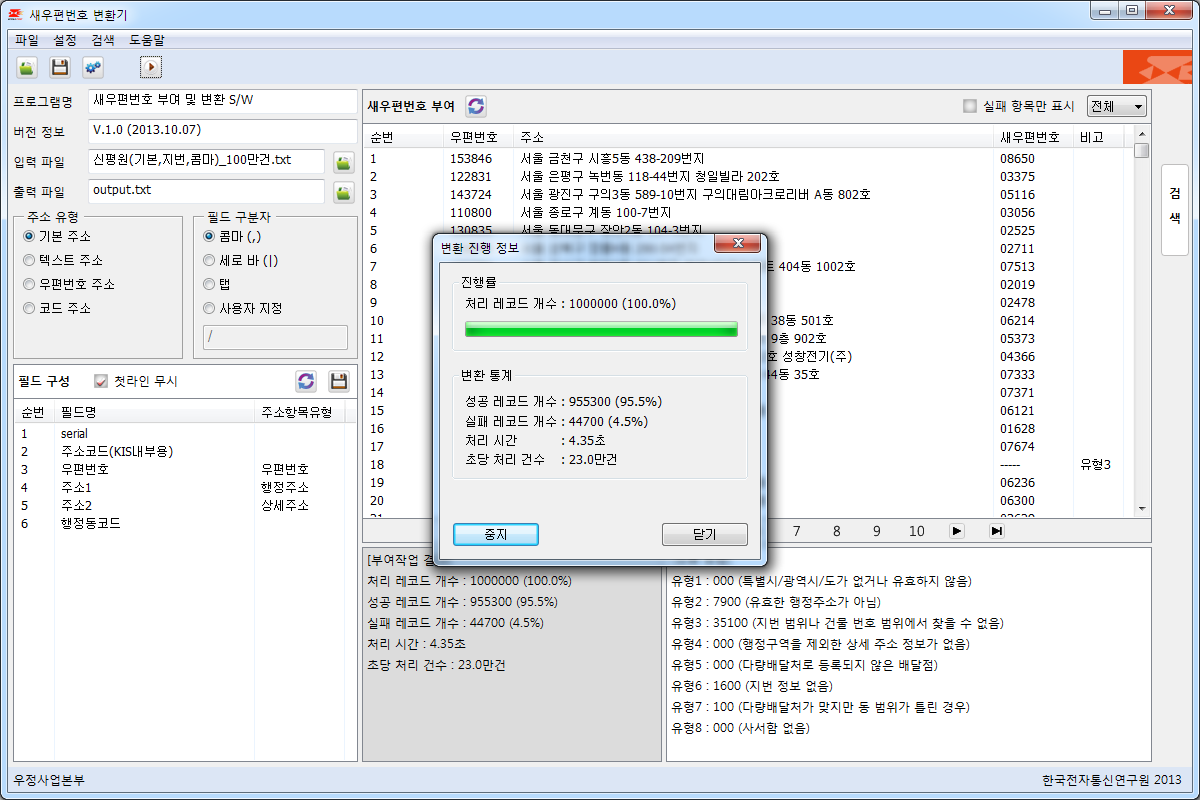
Task: Click the green conversion progress bar
Action: [x=601, y=329]
